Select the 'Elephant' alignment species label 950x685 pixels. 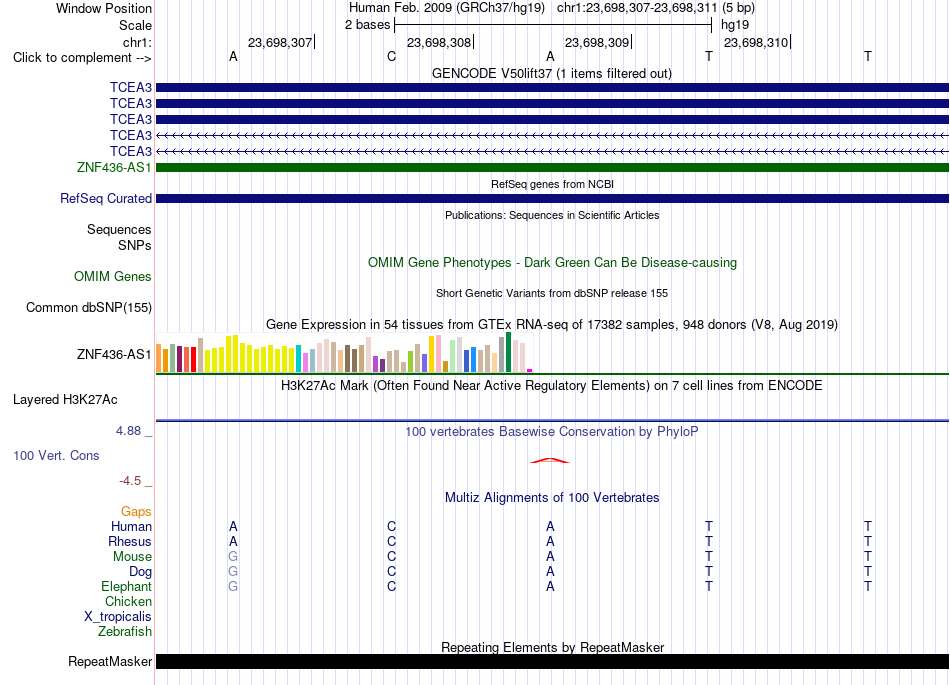(x=126, y=587)
